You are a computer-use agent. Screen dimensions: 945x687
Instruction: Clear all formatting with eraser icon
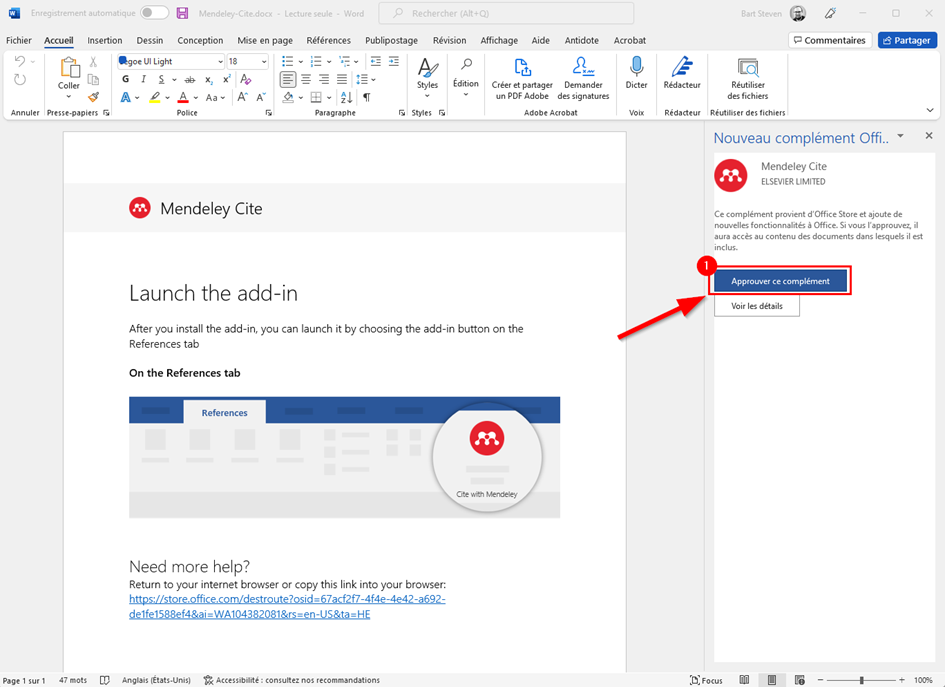tap(245, 80)
